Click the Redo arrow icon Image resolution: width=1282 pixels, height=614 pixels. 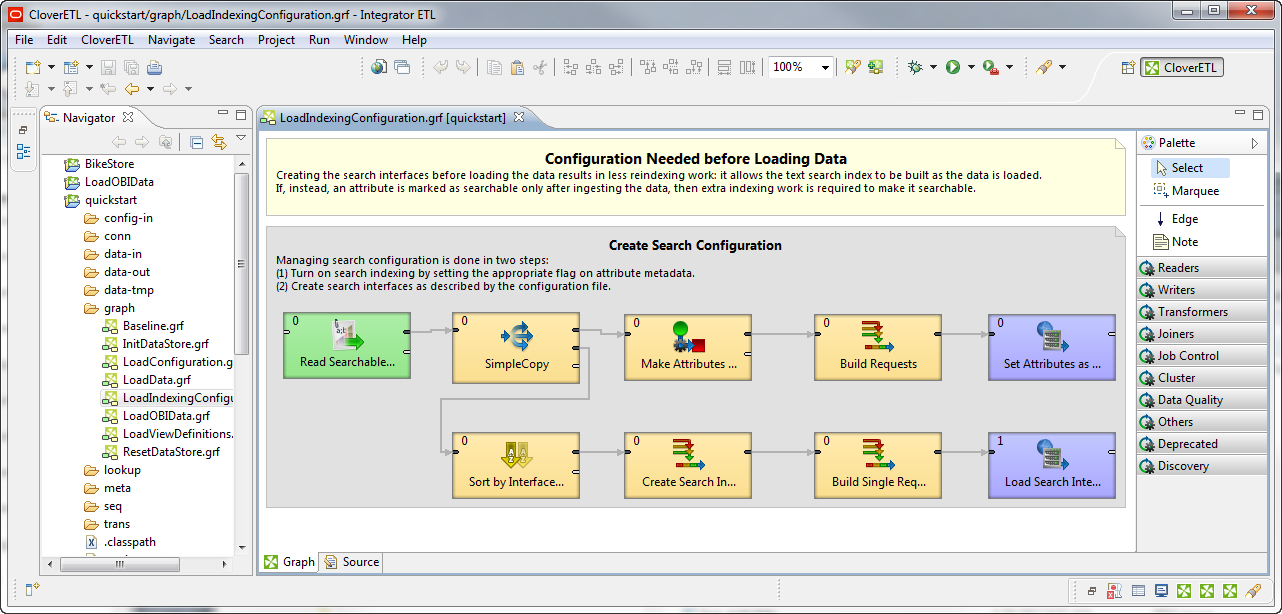[x=463, y=67]
